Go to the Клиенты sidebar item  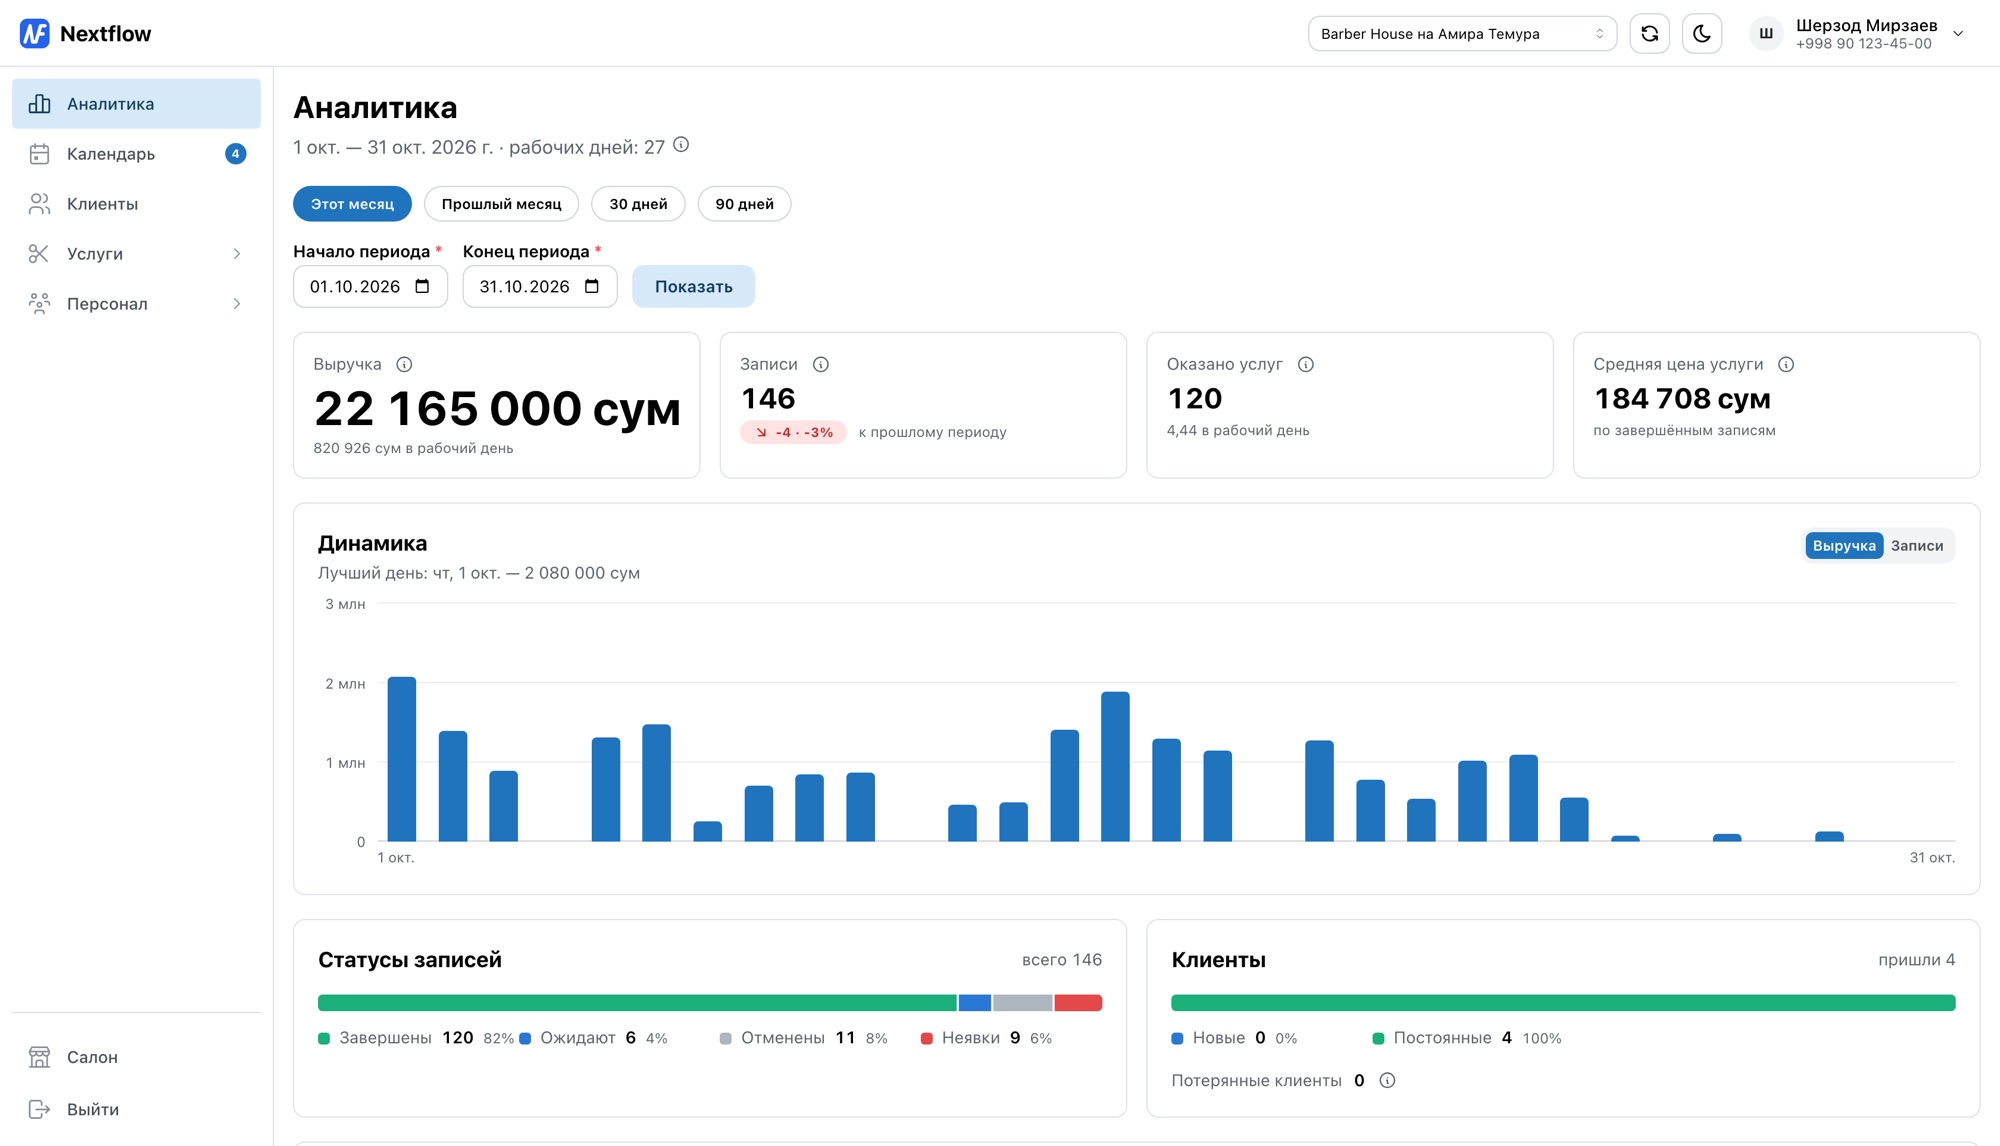[x=136, y=204]
